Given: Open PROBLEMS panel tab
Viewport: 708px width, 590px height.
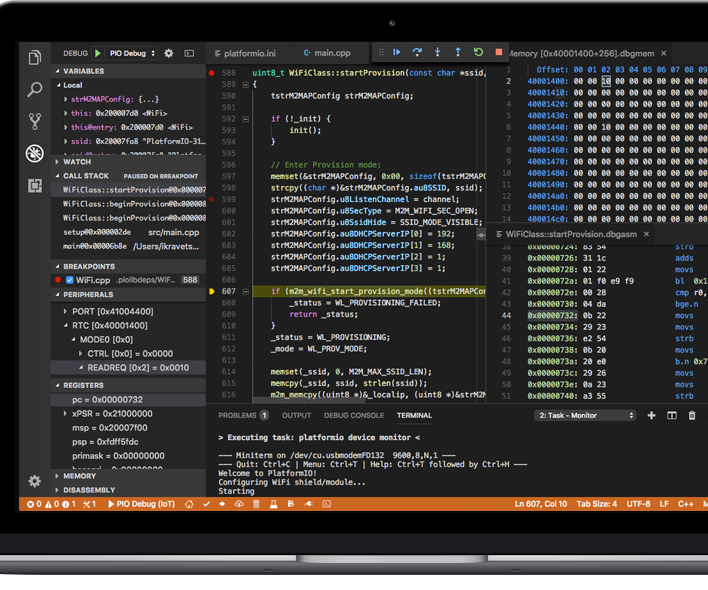Looking at the screenshot, I should [243, 415].
